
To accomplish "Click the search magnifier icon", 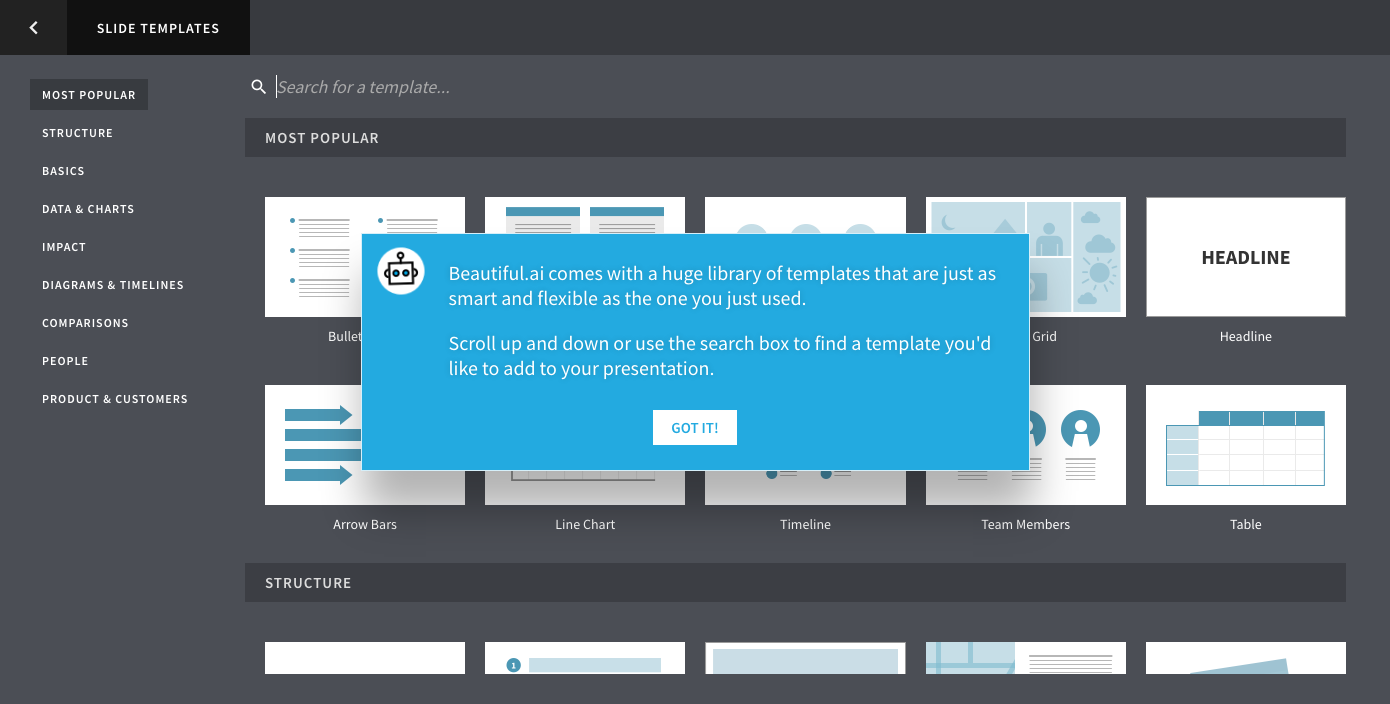I will (259, 87).
